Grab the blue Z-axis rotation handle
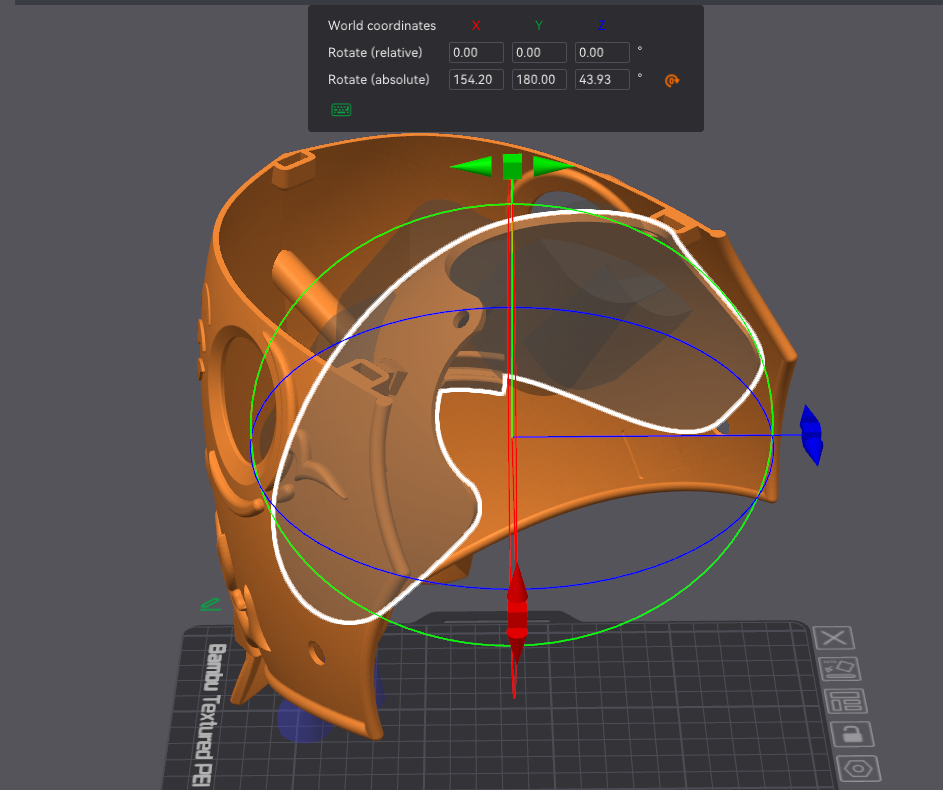 812,436
